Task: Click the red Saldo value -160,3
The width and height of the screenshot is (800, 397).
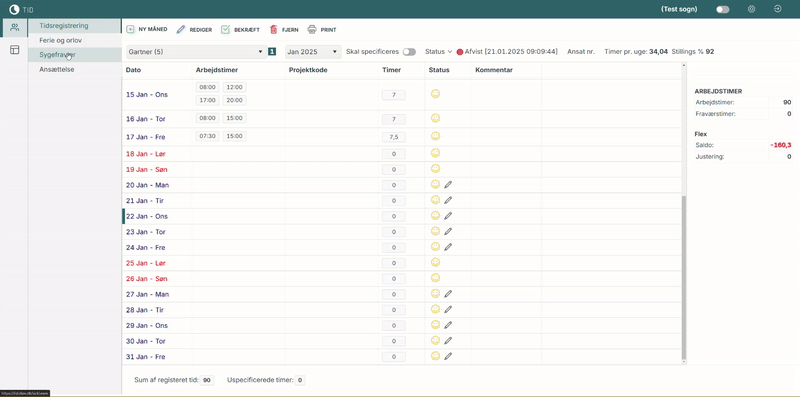Action: click(x=781, y=145)
